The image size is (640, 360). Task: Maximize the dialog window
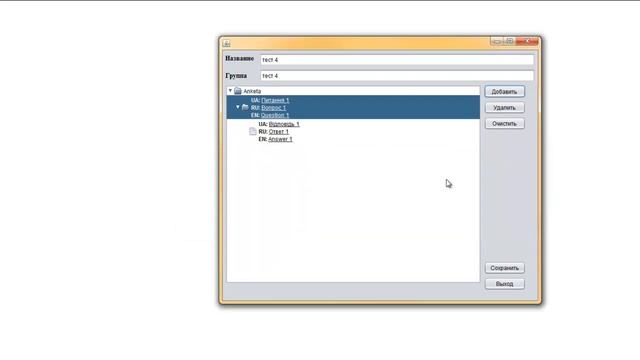(x=509, y=41)
